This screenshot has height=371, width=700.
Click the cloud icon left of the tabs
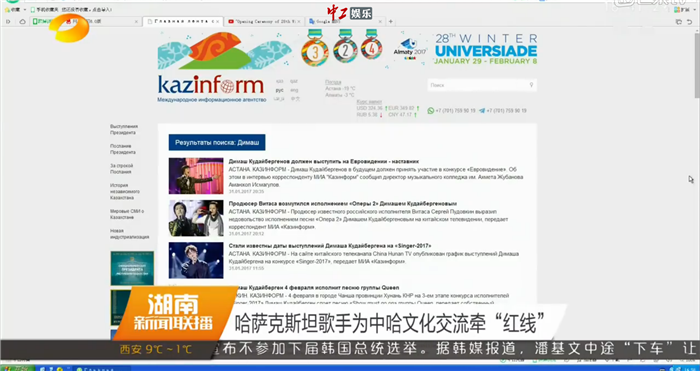click(x=22, y=21)
